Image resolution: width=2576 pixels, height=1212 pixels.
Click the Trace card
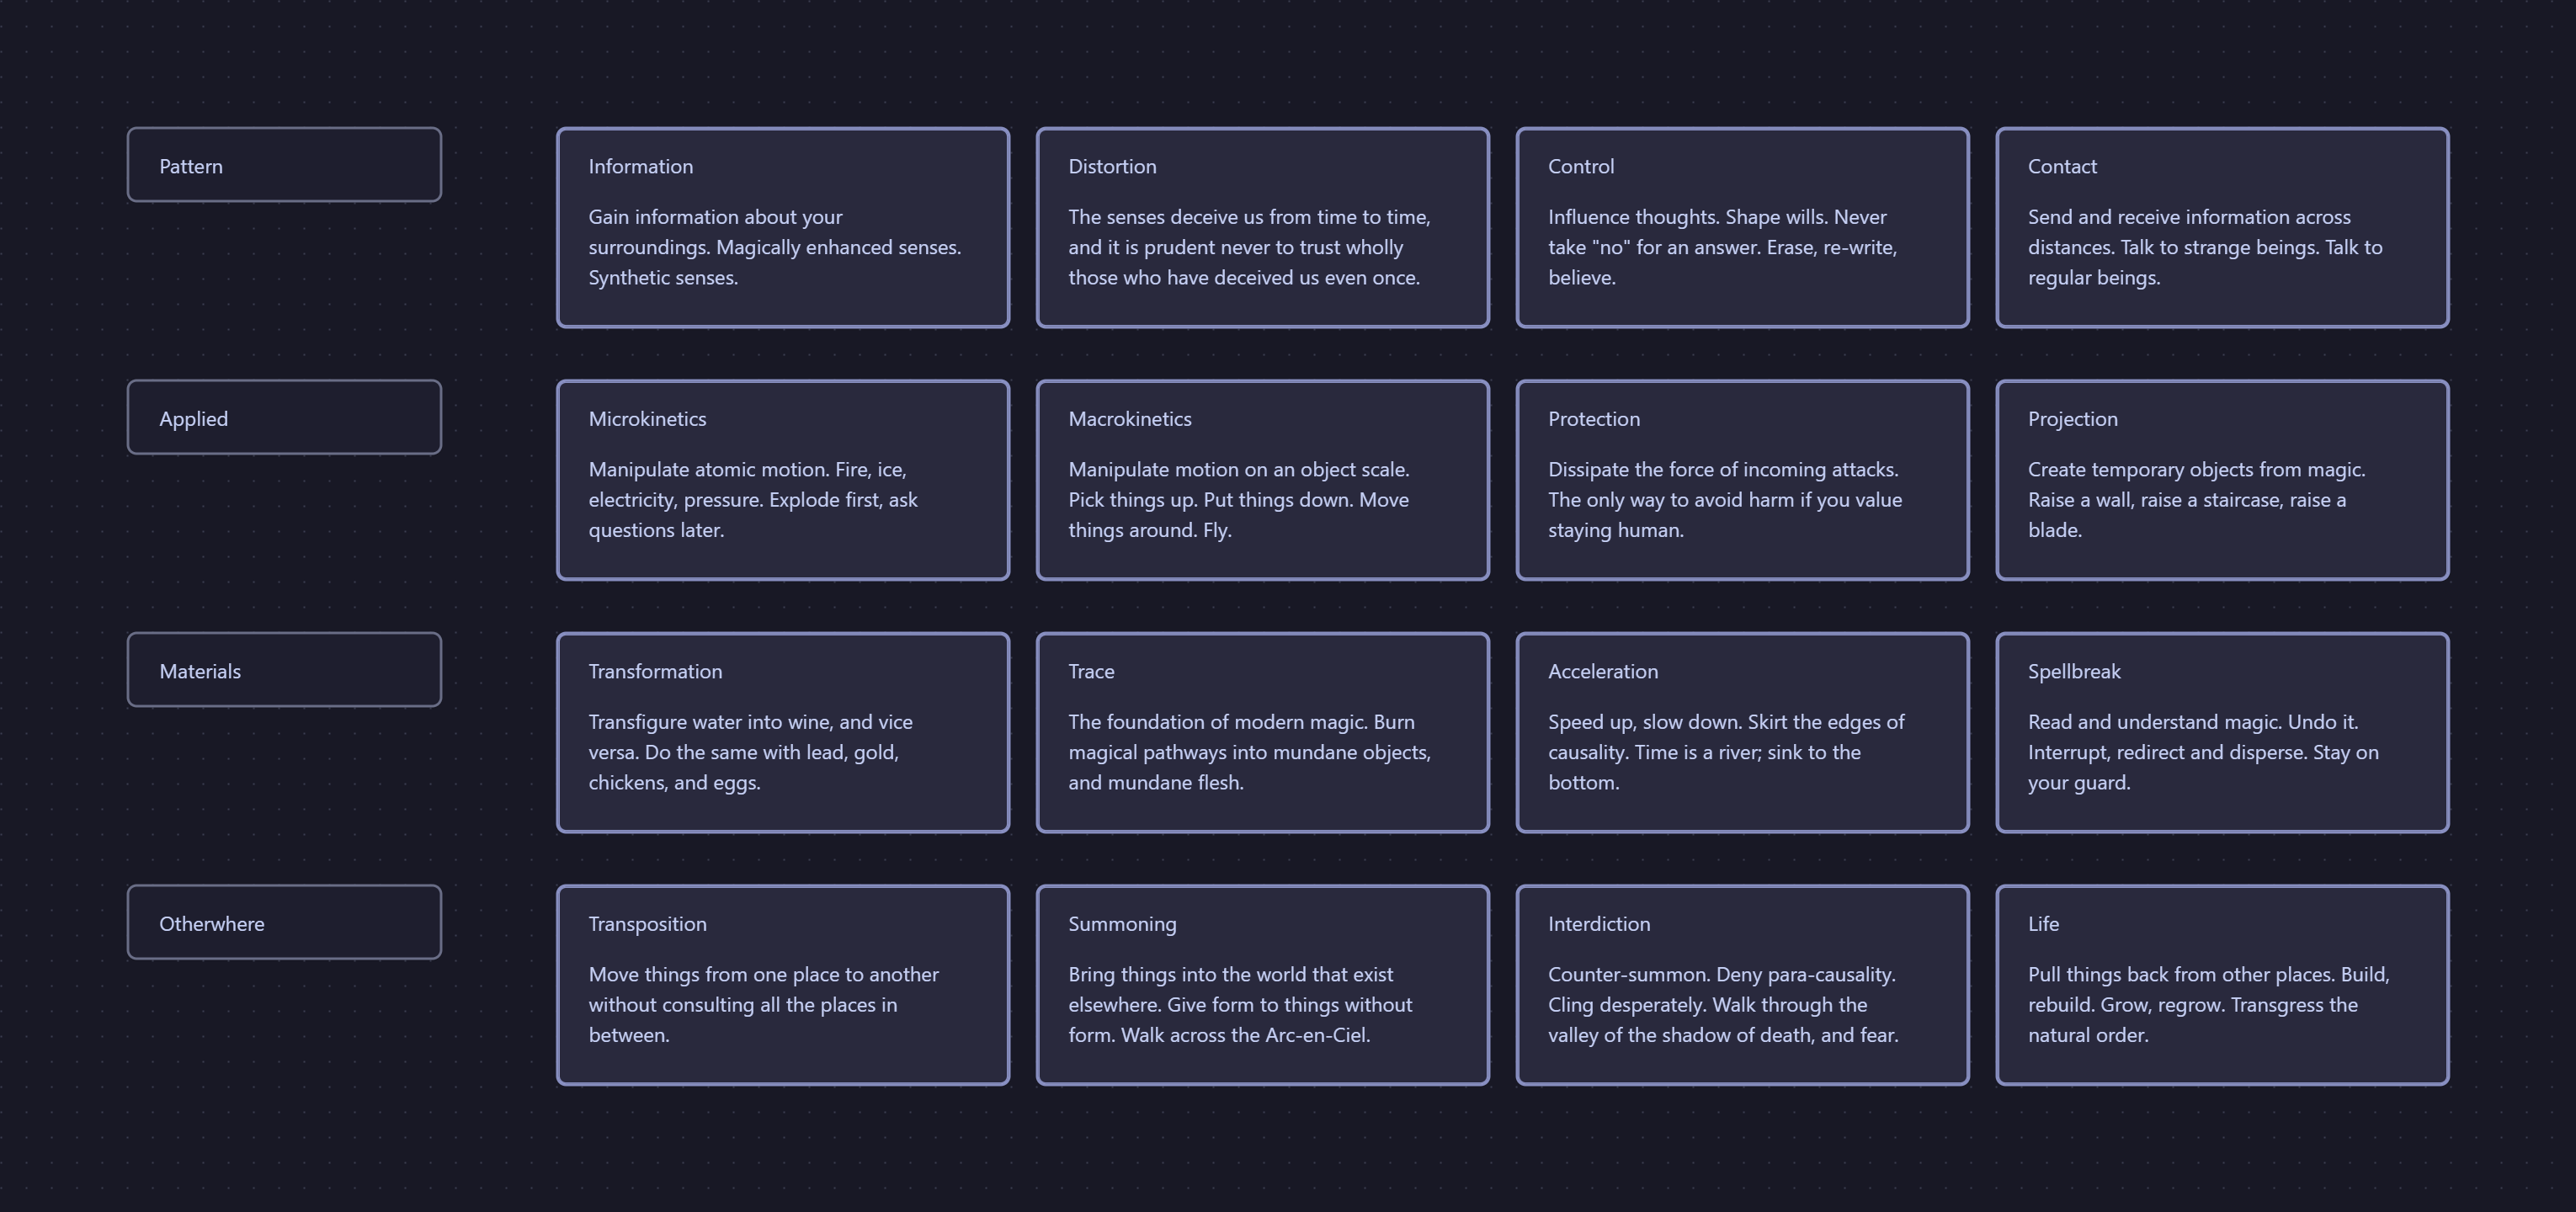click(1262, 733)
